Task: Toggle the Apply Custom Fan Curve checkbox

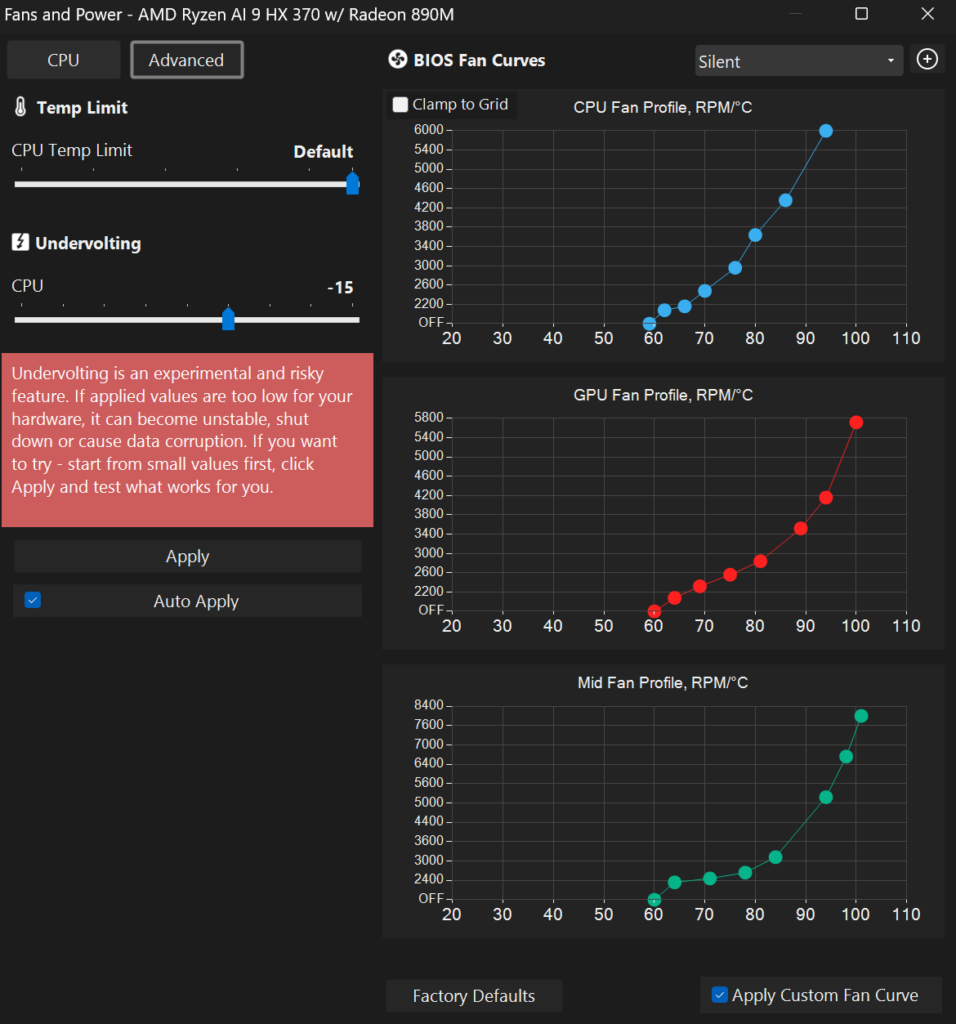Action: (x=719, y=995)
